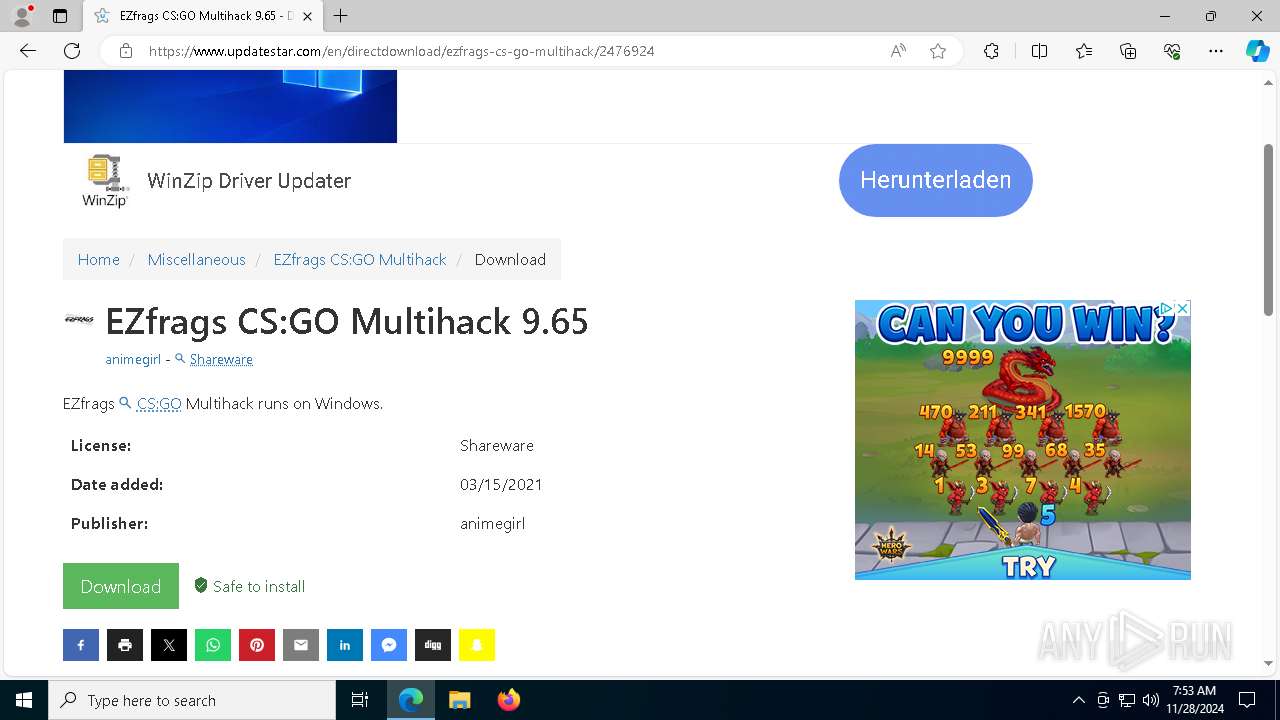Share the page on Facebook
The height and width of the screenshot is (720, 1280).
tap(81, 645)
